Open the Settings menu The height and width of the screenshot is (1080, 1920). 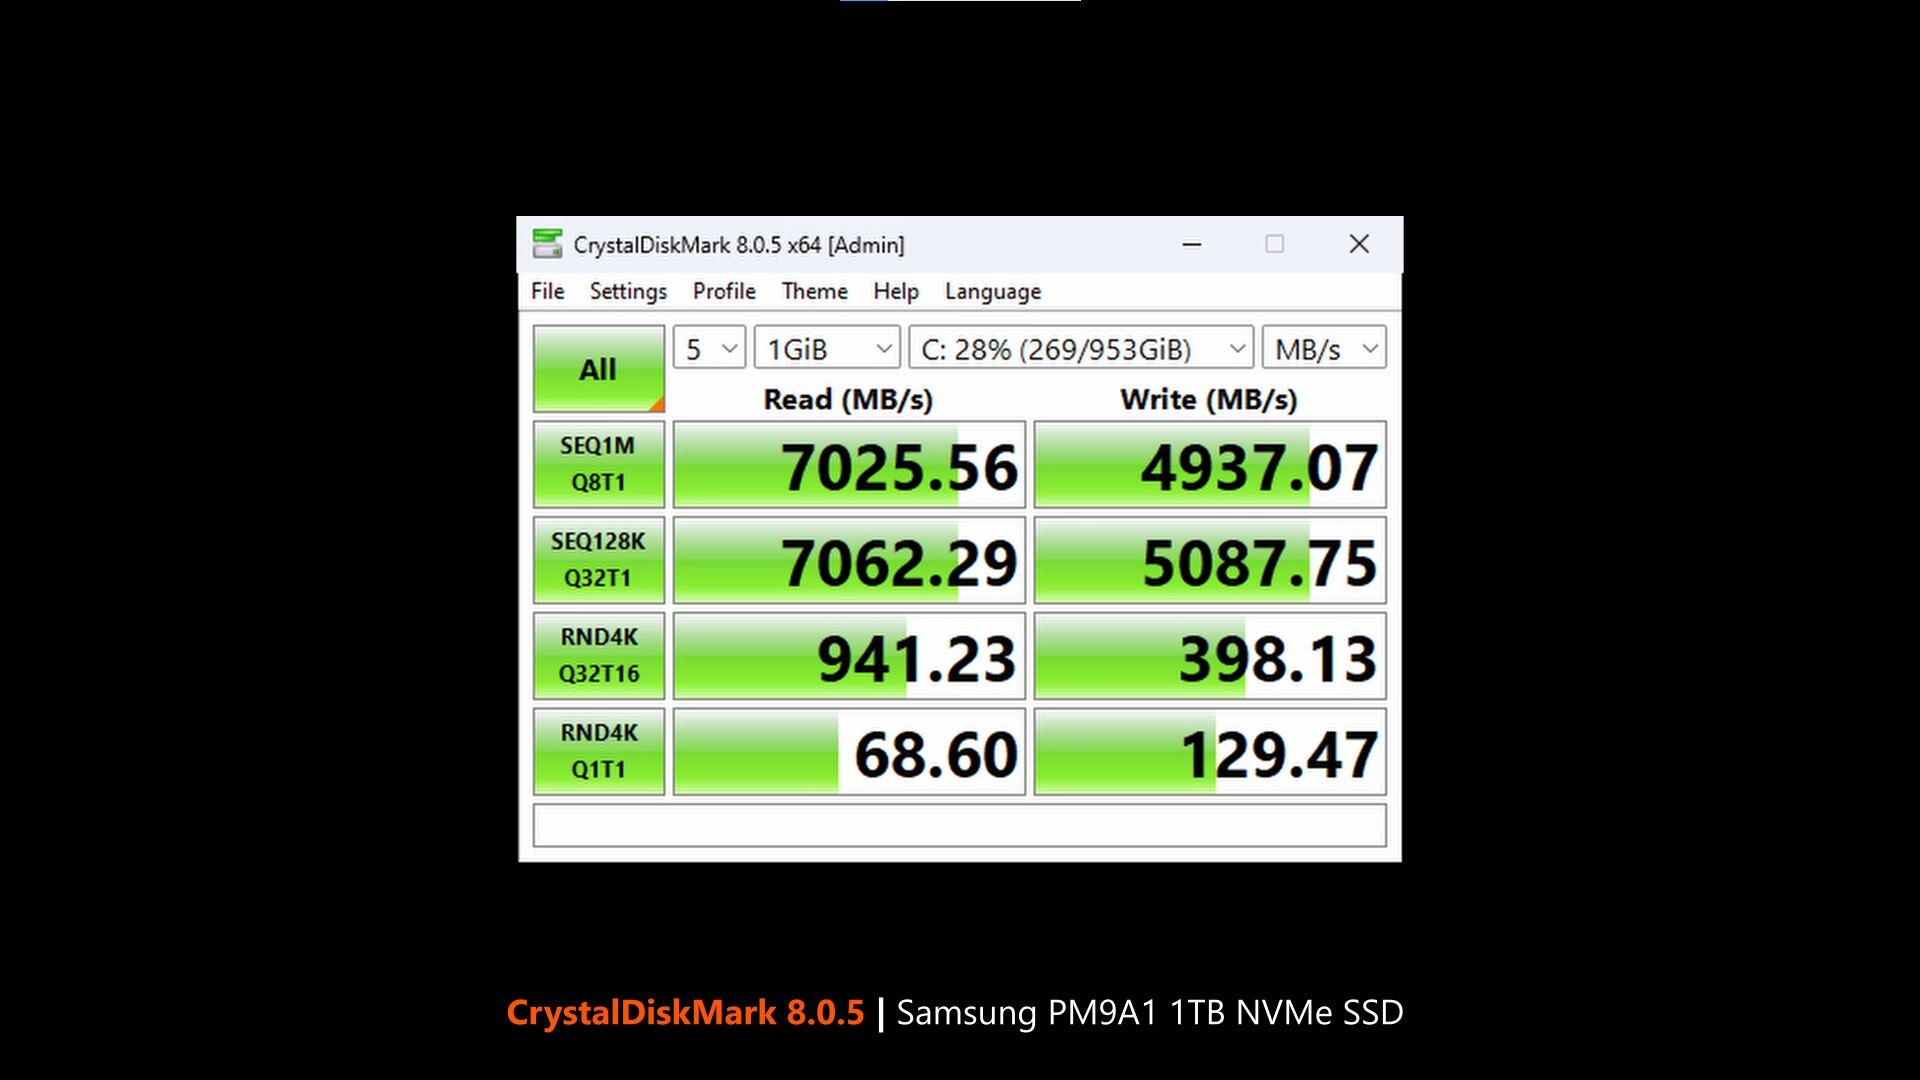(x=628, y=291)
